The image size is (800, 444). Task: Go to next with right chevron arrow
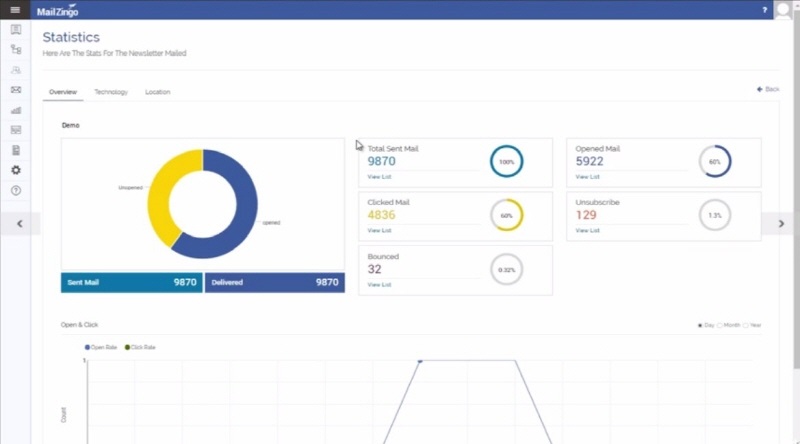781,224
